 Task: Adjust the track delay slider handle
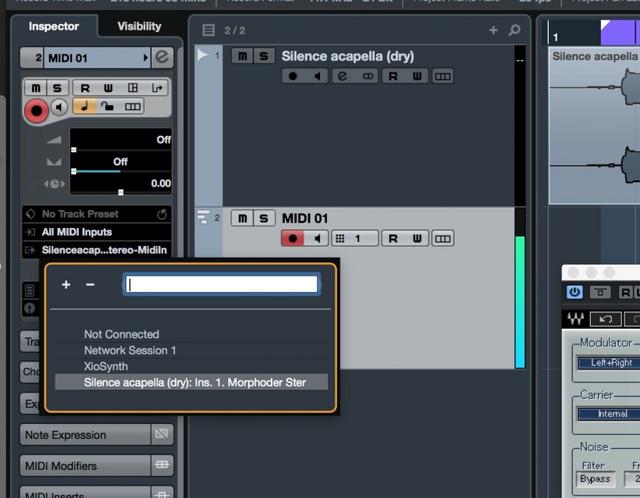[x=121, y=192]
